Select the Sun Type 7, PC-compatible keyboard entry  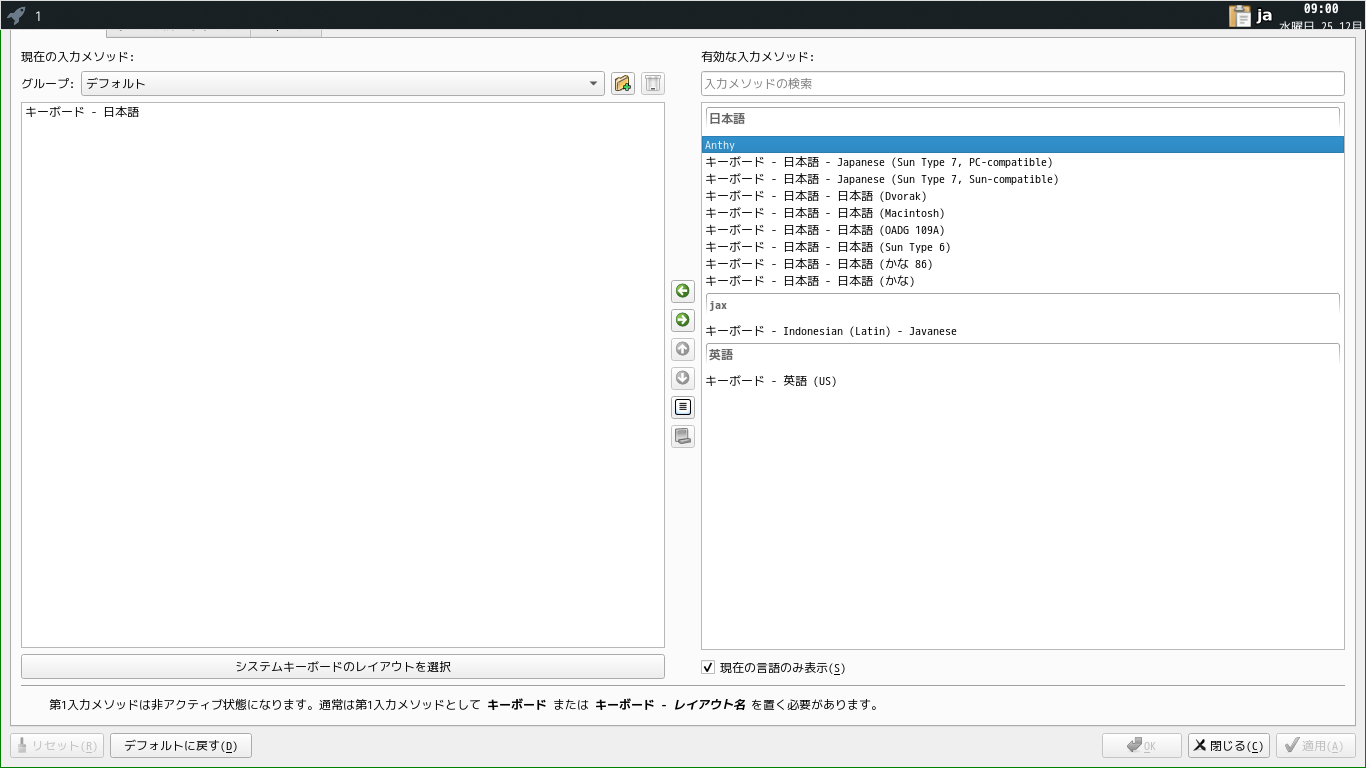coord(1022,162)
